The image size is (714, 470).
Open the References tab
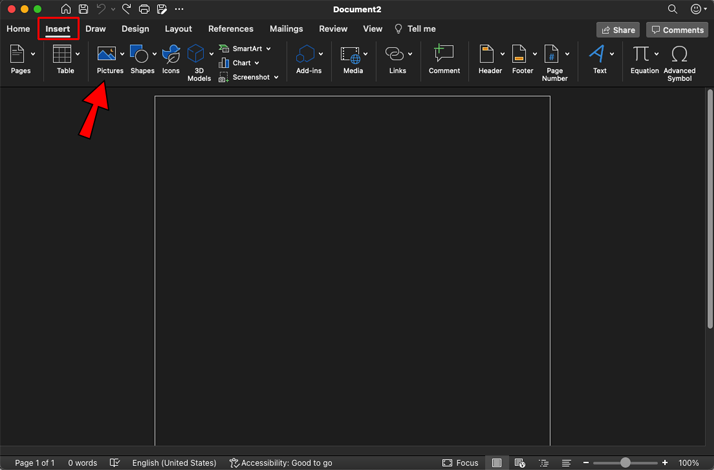coord(230,29)
